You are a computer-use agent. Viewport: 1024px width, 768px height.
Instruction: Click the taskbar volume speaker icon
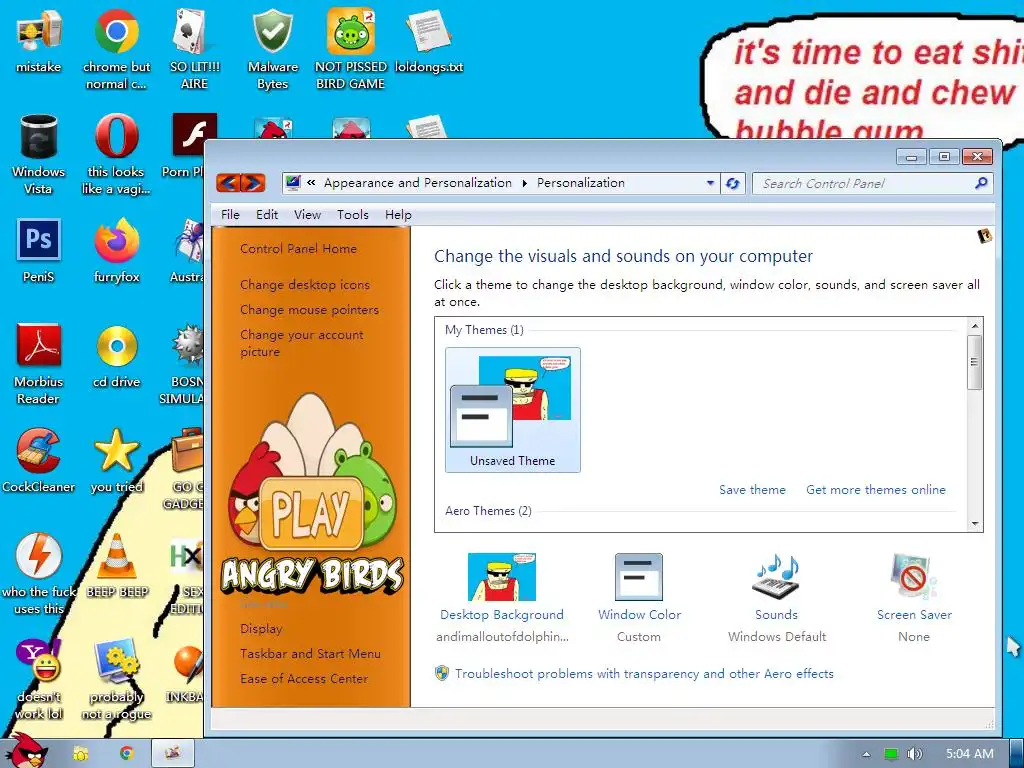(915, 754)
